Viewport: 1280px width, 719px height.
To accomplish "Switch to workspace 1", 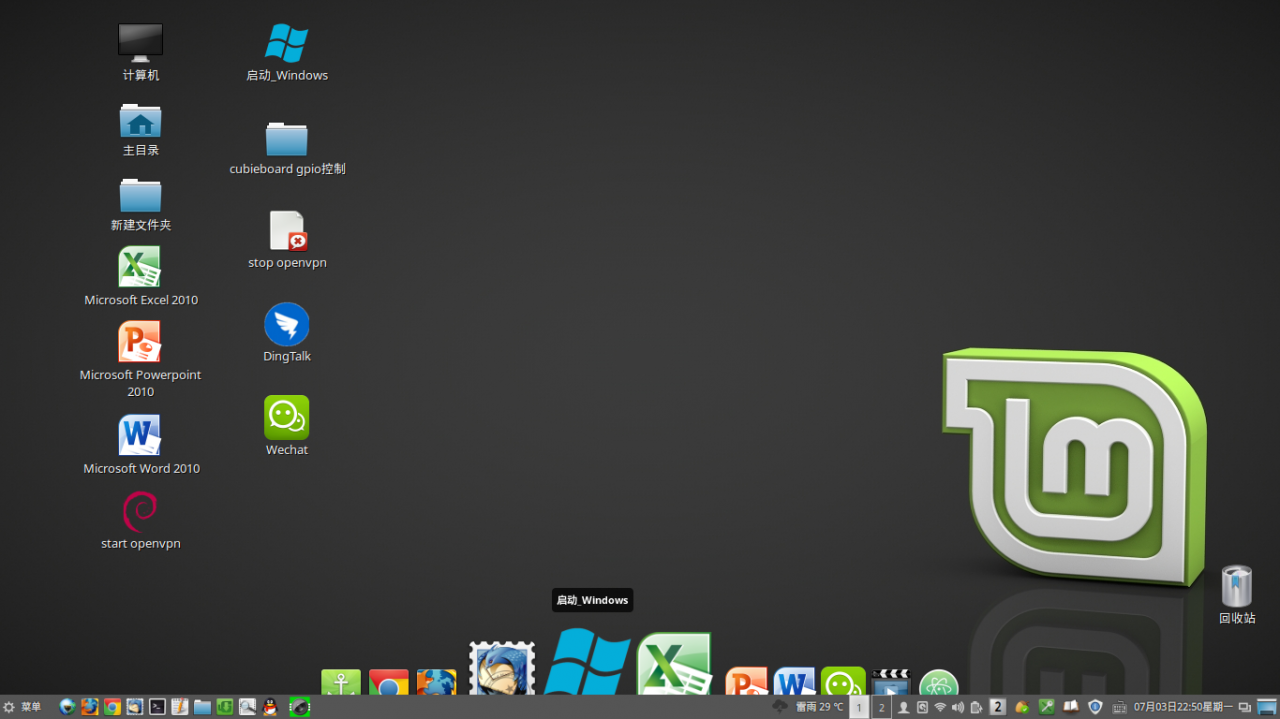I will 859,707.
